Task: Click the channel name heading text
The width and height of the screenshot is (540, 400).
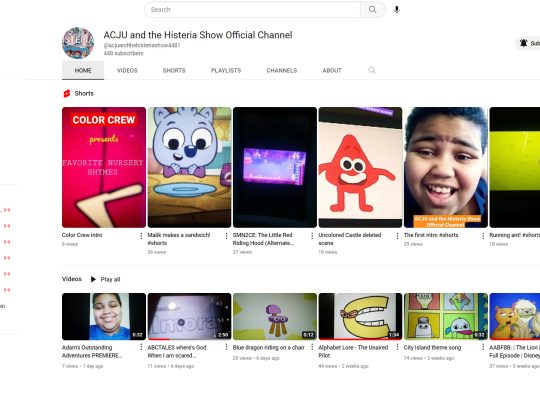Action: point(198,35)
